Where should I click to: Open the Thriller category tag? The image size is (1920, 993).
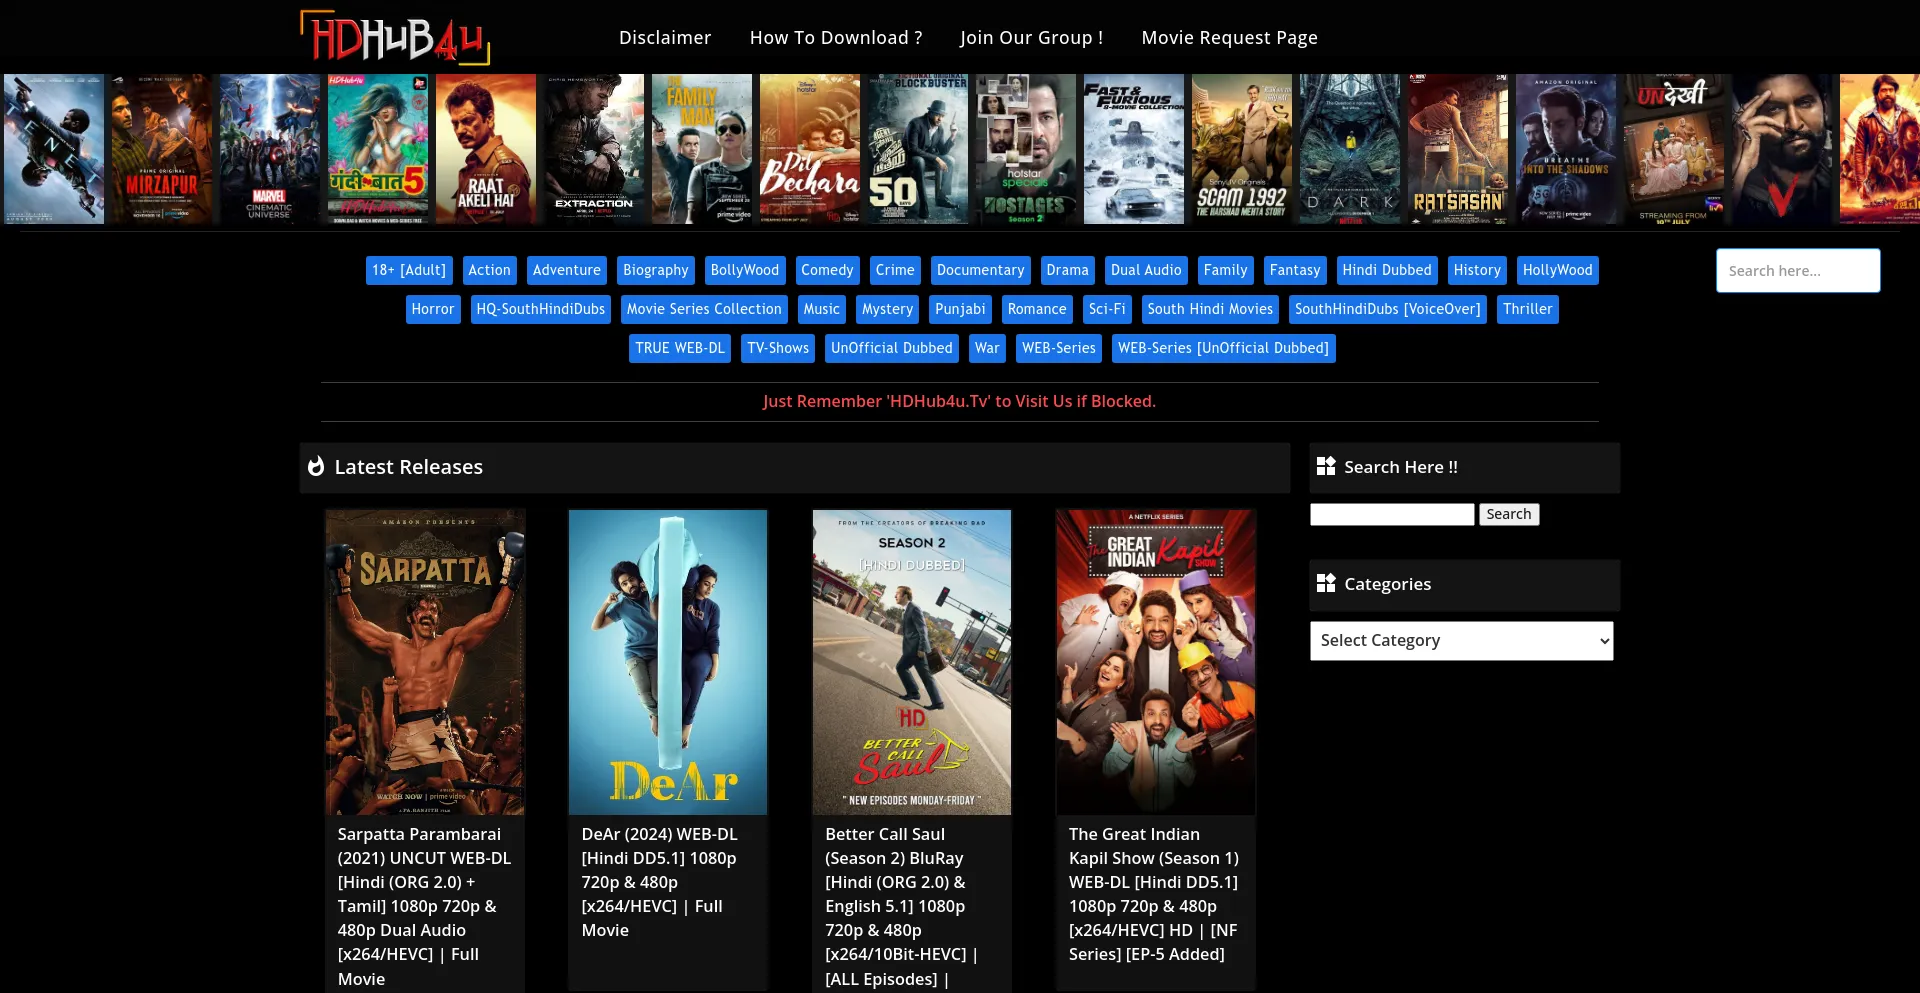coord(1528,309)
